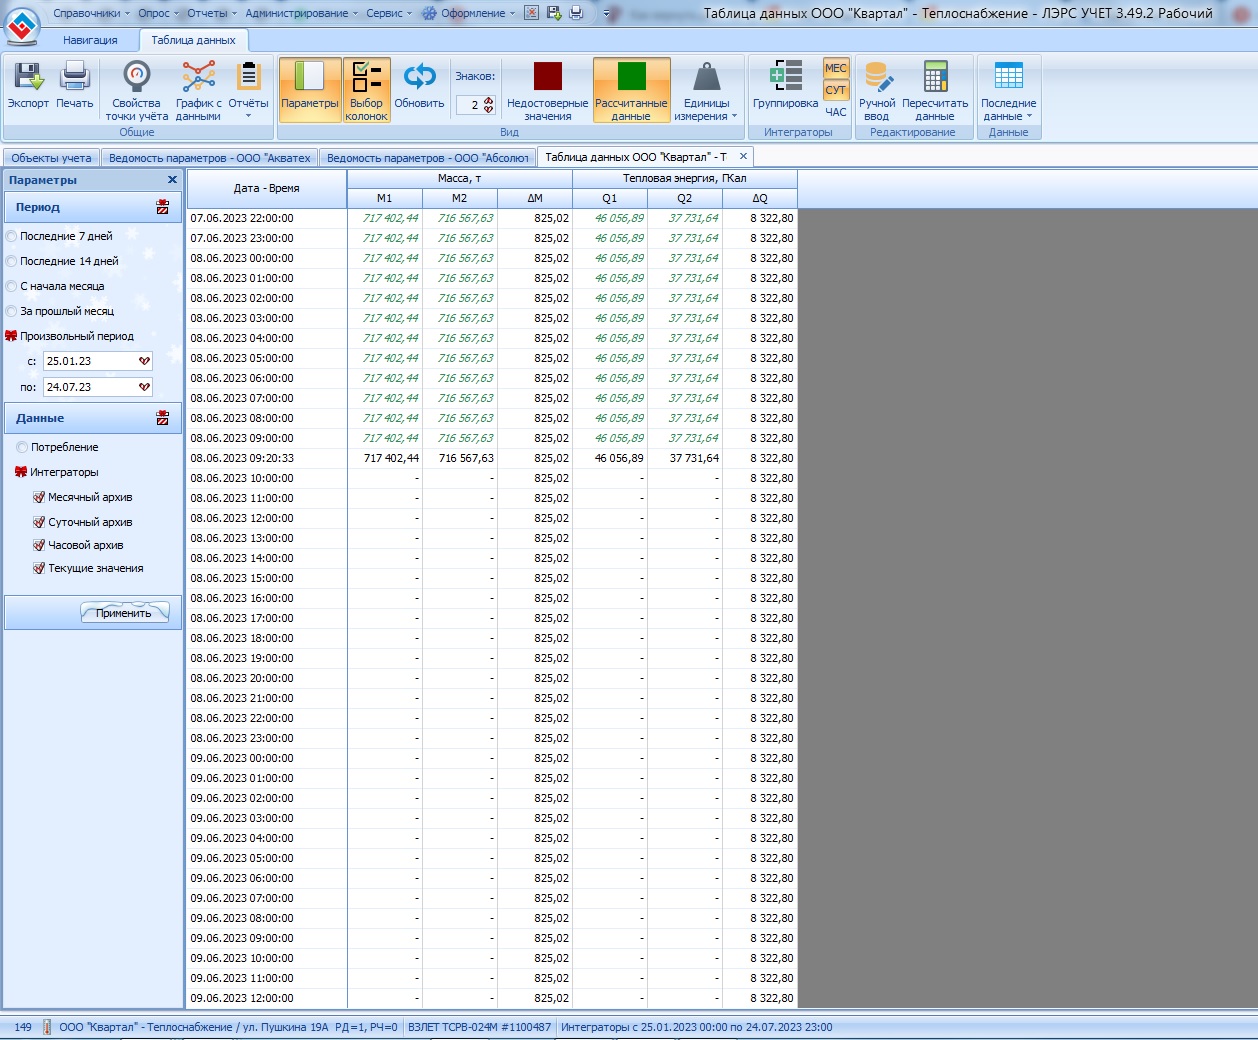Viewport: 1258px width, 1040px height.
Task: Click measuring point icon in status bar
Action: (47, 1027)
